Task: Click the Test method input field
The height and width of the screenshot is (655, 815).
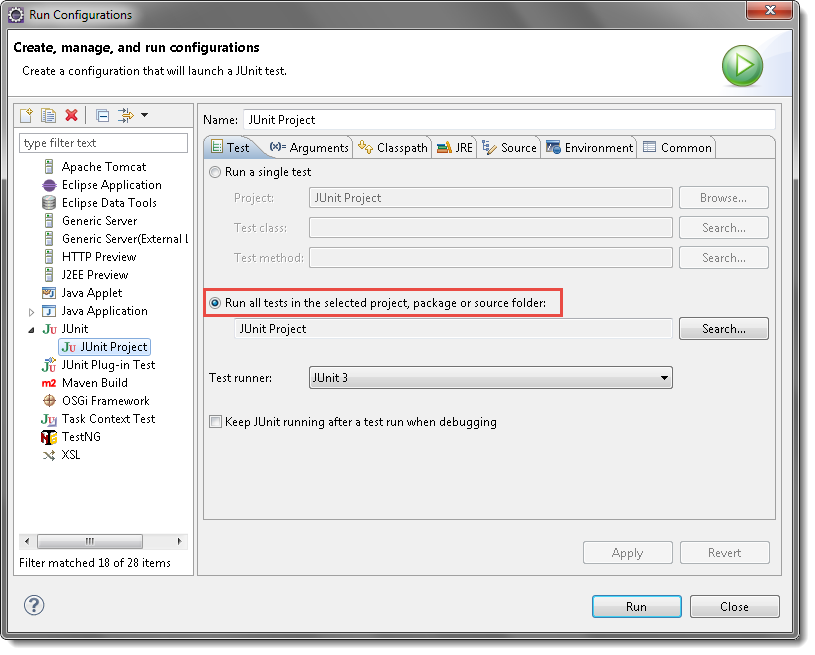Action: 491,258
